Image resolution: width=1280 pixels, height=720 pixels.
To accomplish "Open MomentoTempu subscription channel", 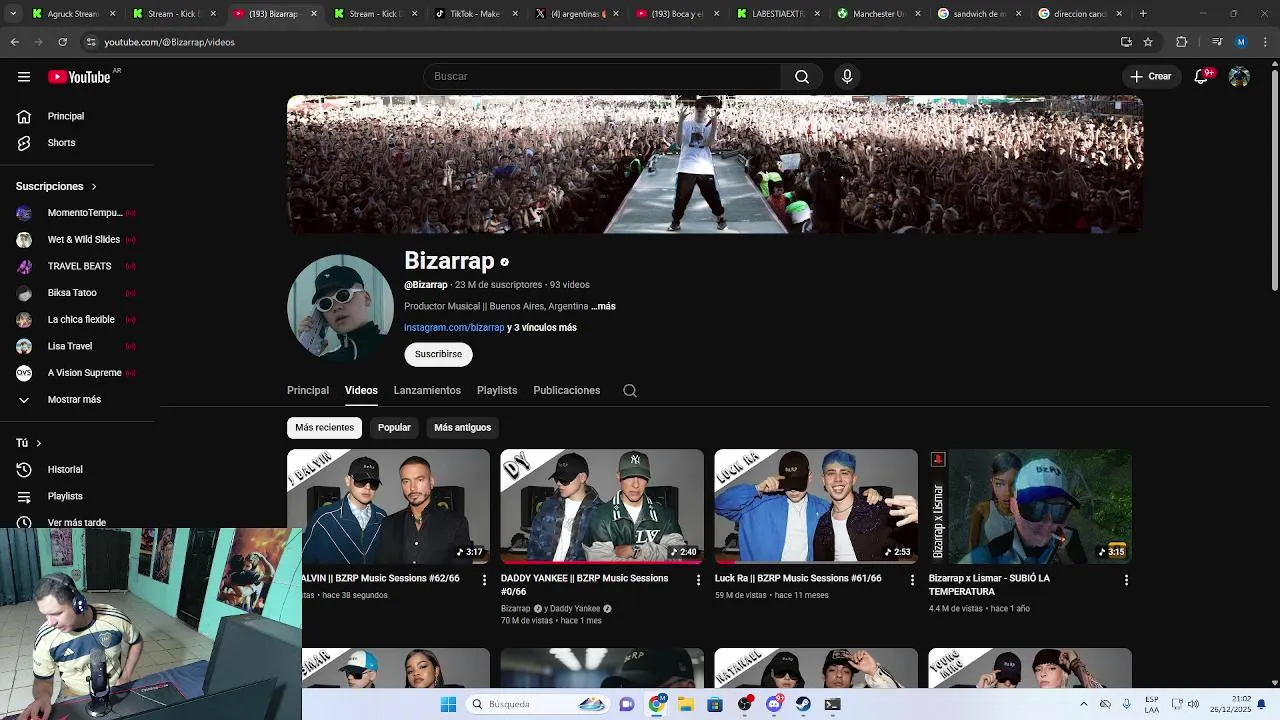I will click(x=78, y=213).
